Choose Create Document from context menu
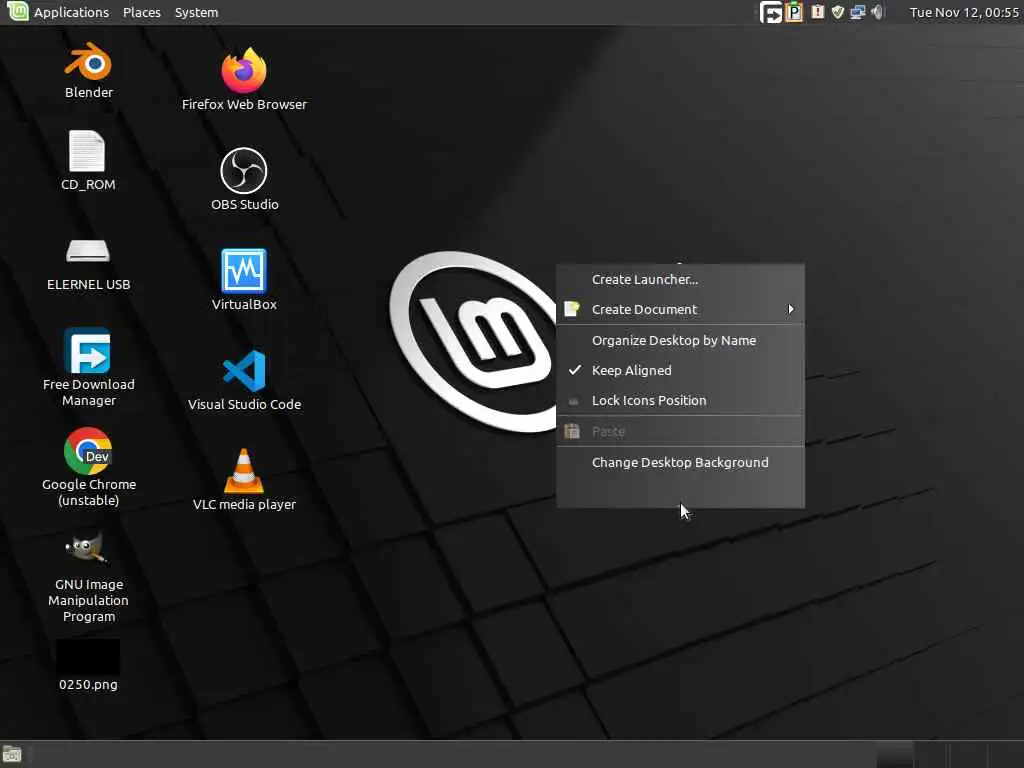This screenshot has height=768, width=1024. tap(680, 310)
